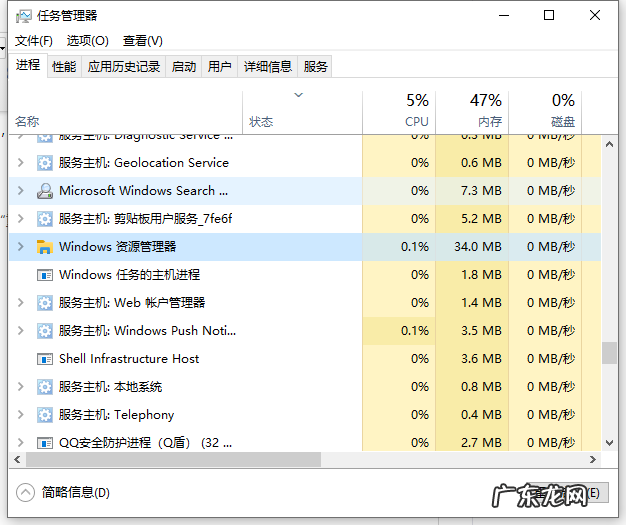Click the vertical scrollbar down arrow
Screen dimensions: 626x525
click(x=609, y=442)
